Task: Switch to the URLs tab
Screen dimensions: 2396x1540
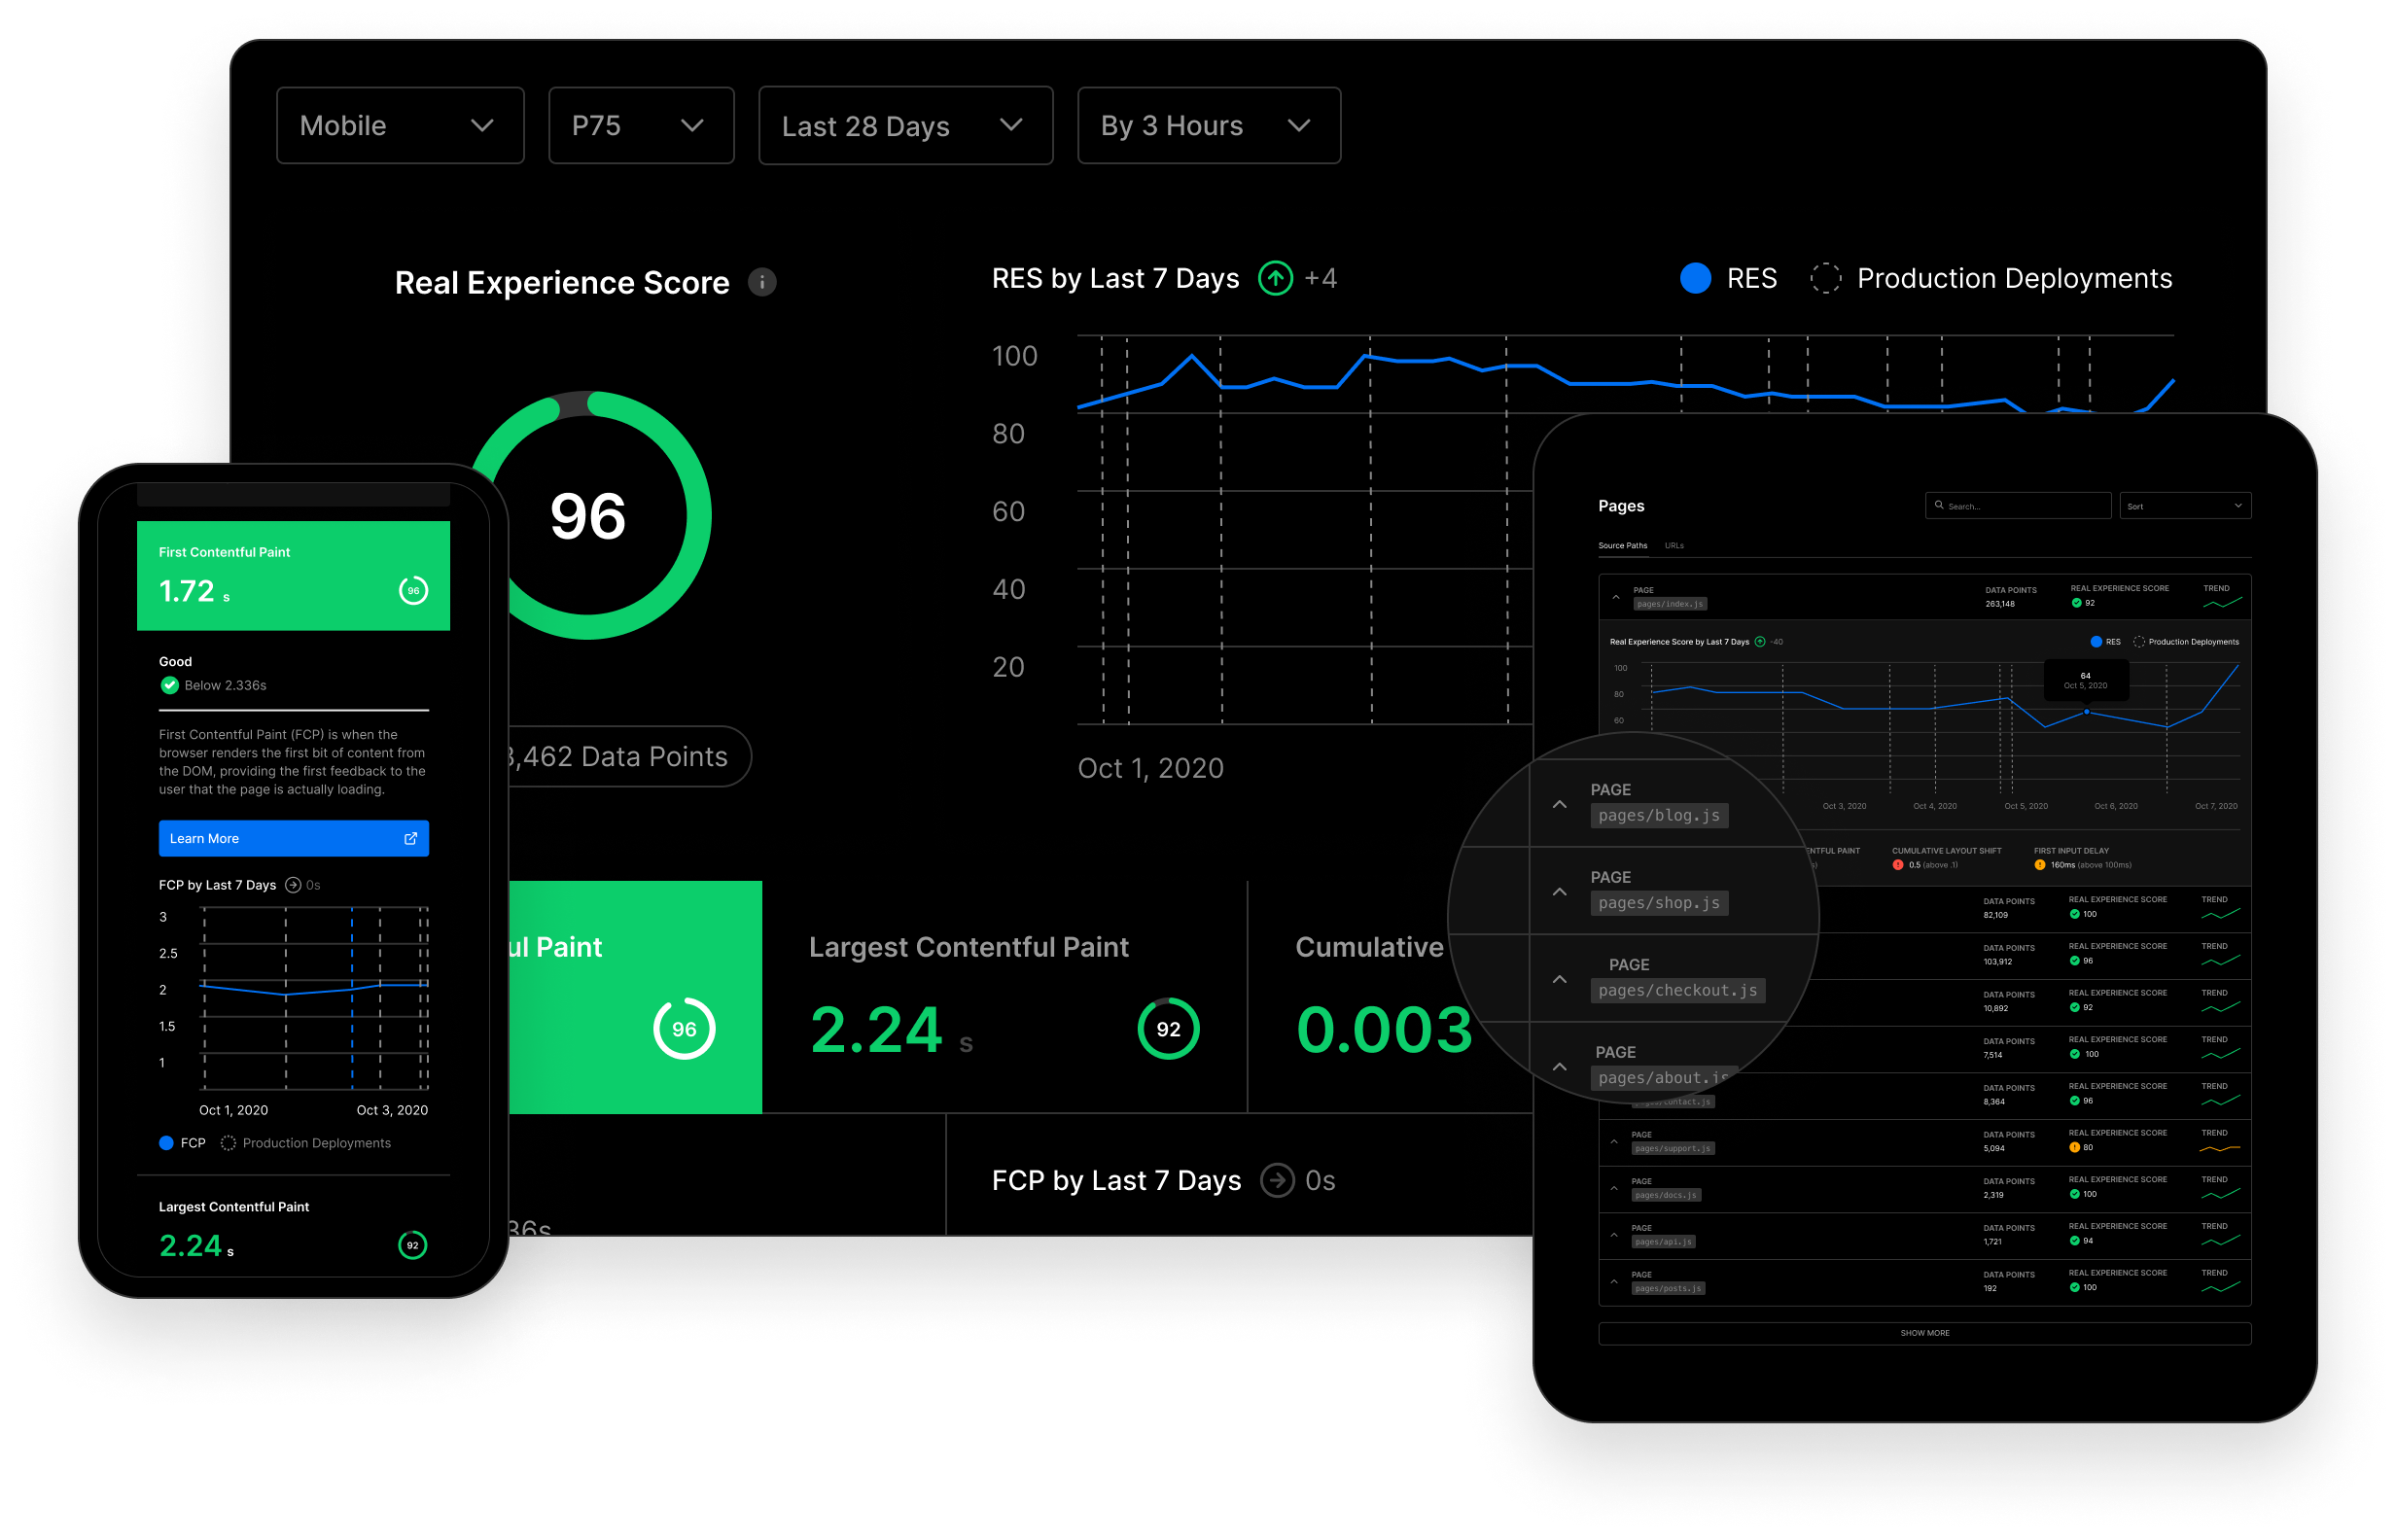Action: point(1674,546)
